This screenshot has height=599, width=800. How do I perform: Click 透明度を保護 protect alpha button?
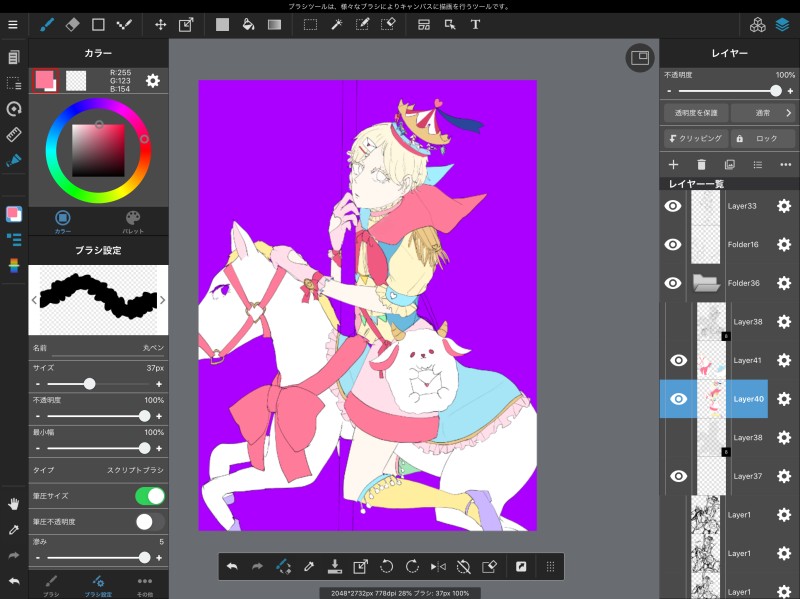pyautogui.click(x=696, y=113)
